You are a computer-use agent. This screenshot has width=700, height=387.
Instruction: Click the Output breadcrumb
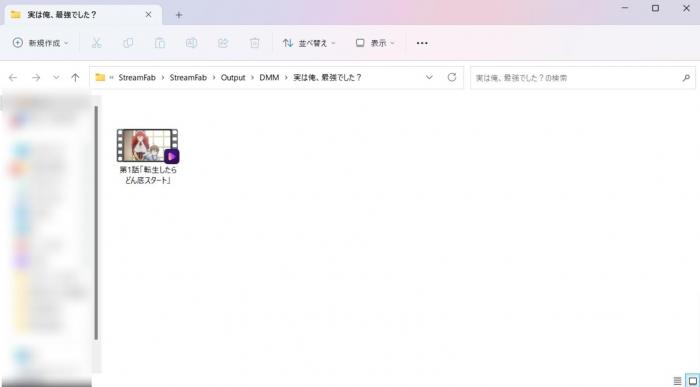(x=233, y=78)
